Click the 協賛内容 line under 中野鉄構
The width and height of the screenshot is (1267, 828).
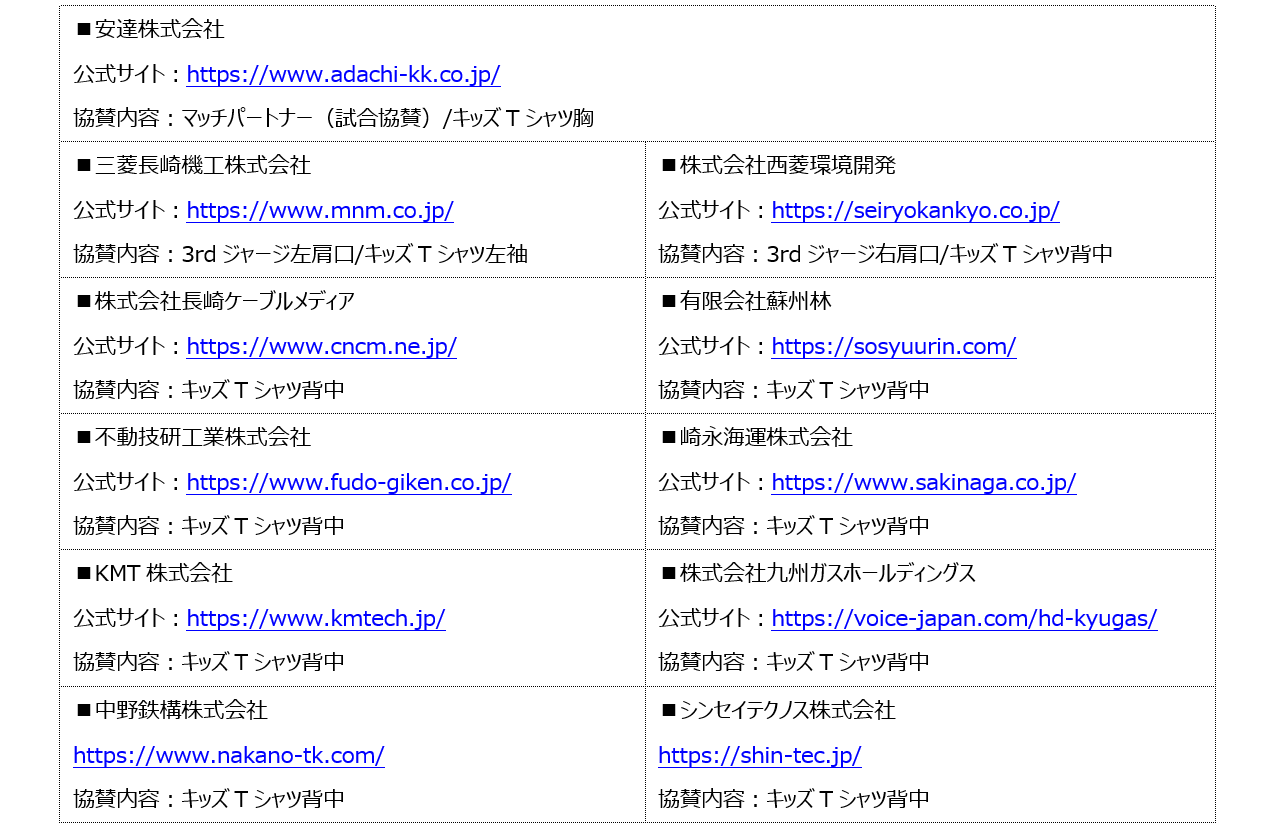[x=209, y=799]
